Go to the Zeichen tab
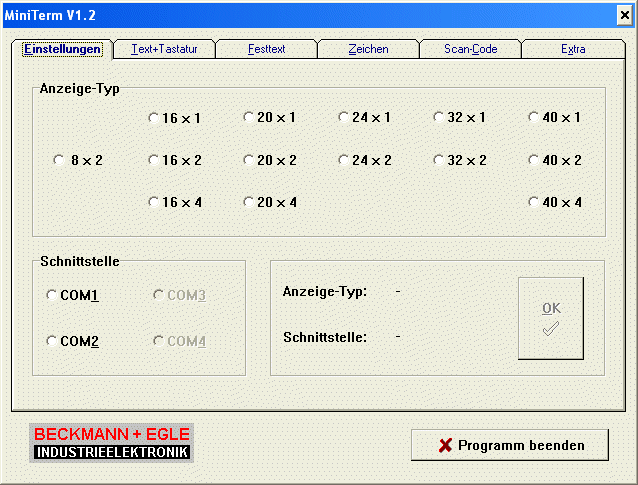 [368, 49]
